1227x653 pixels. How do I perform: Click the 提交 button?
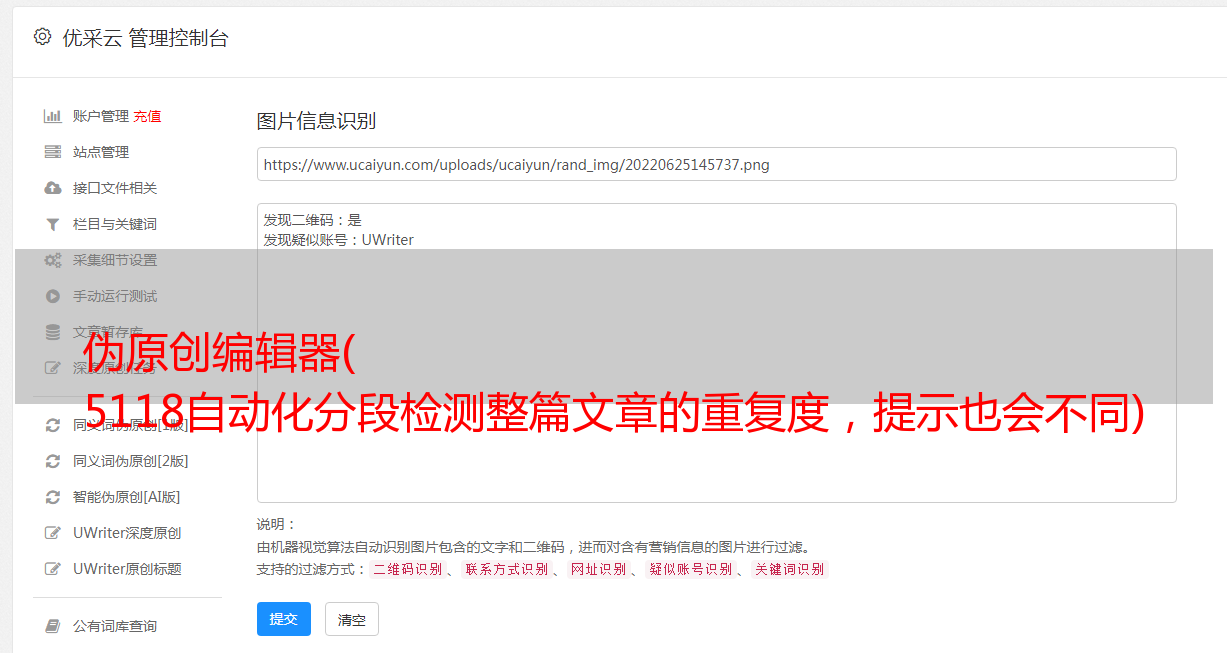pos(284,619)
